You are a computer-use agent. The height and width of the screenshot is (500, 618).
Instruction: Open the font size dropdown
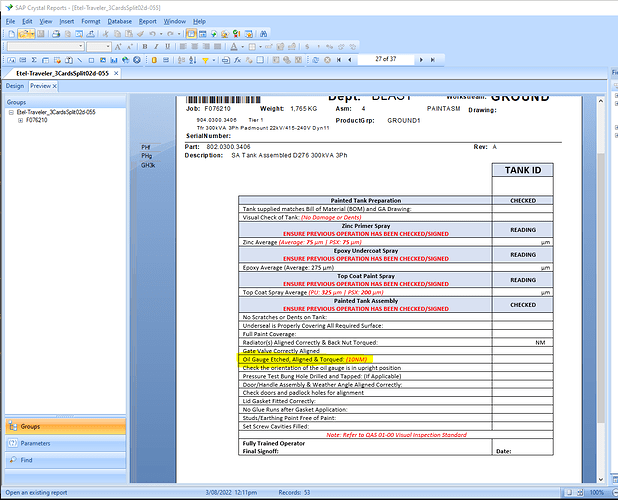[x=107, y=46]
